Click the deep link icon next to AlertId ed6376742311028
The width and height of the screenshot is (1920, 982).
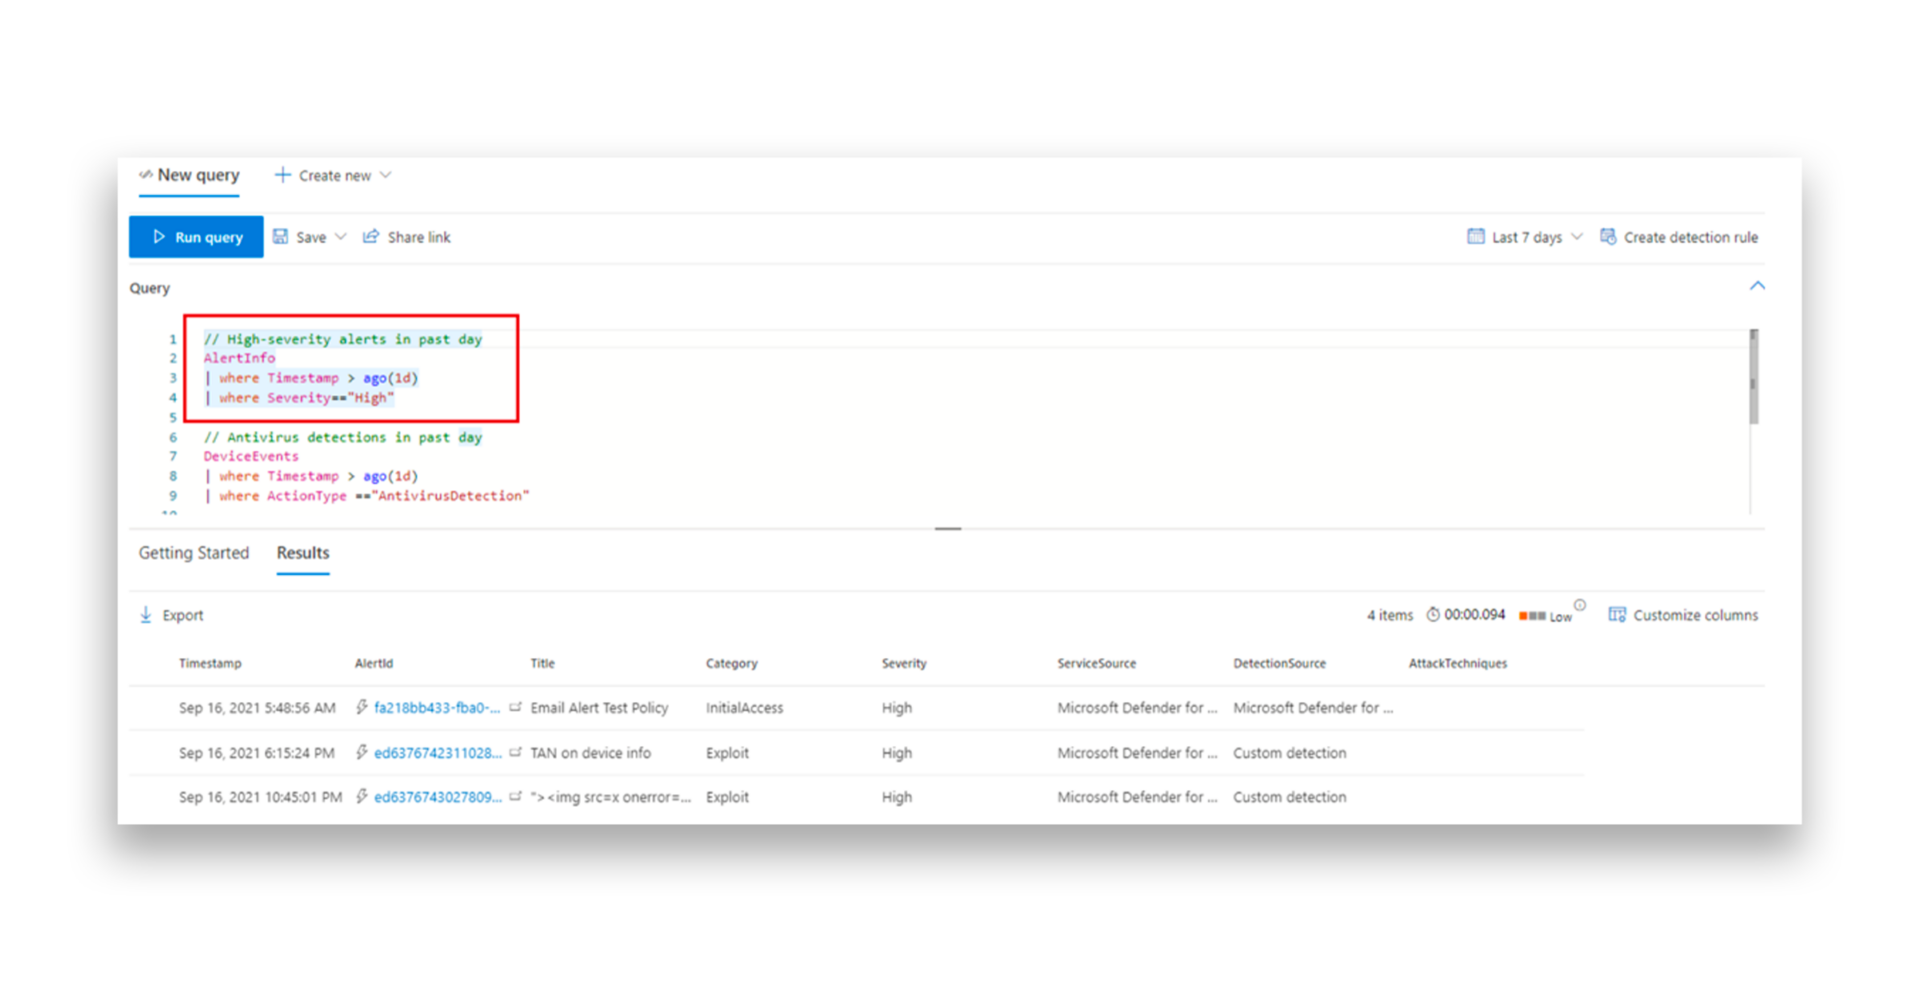[516, 752]
